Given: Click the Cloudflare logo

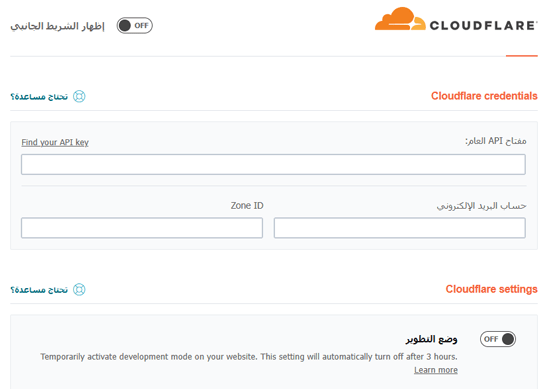Looking at the screenshot, I should (456, 19).
